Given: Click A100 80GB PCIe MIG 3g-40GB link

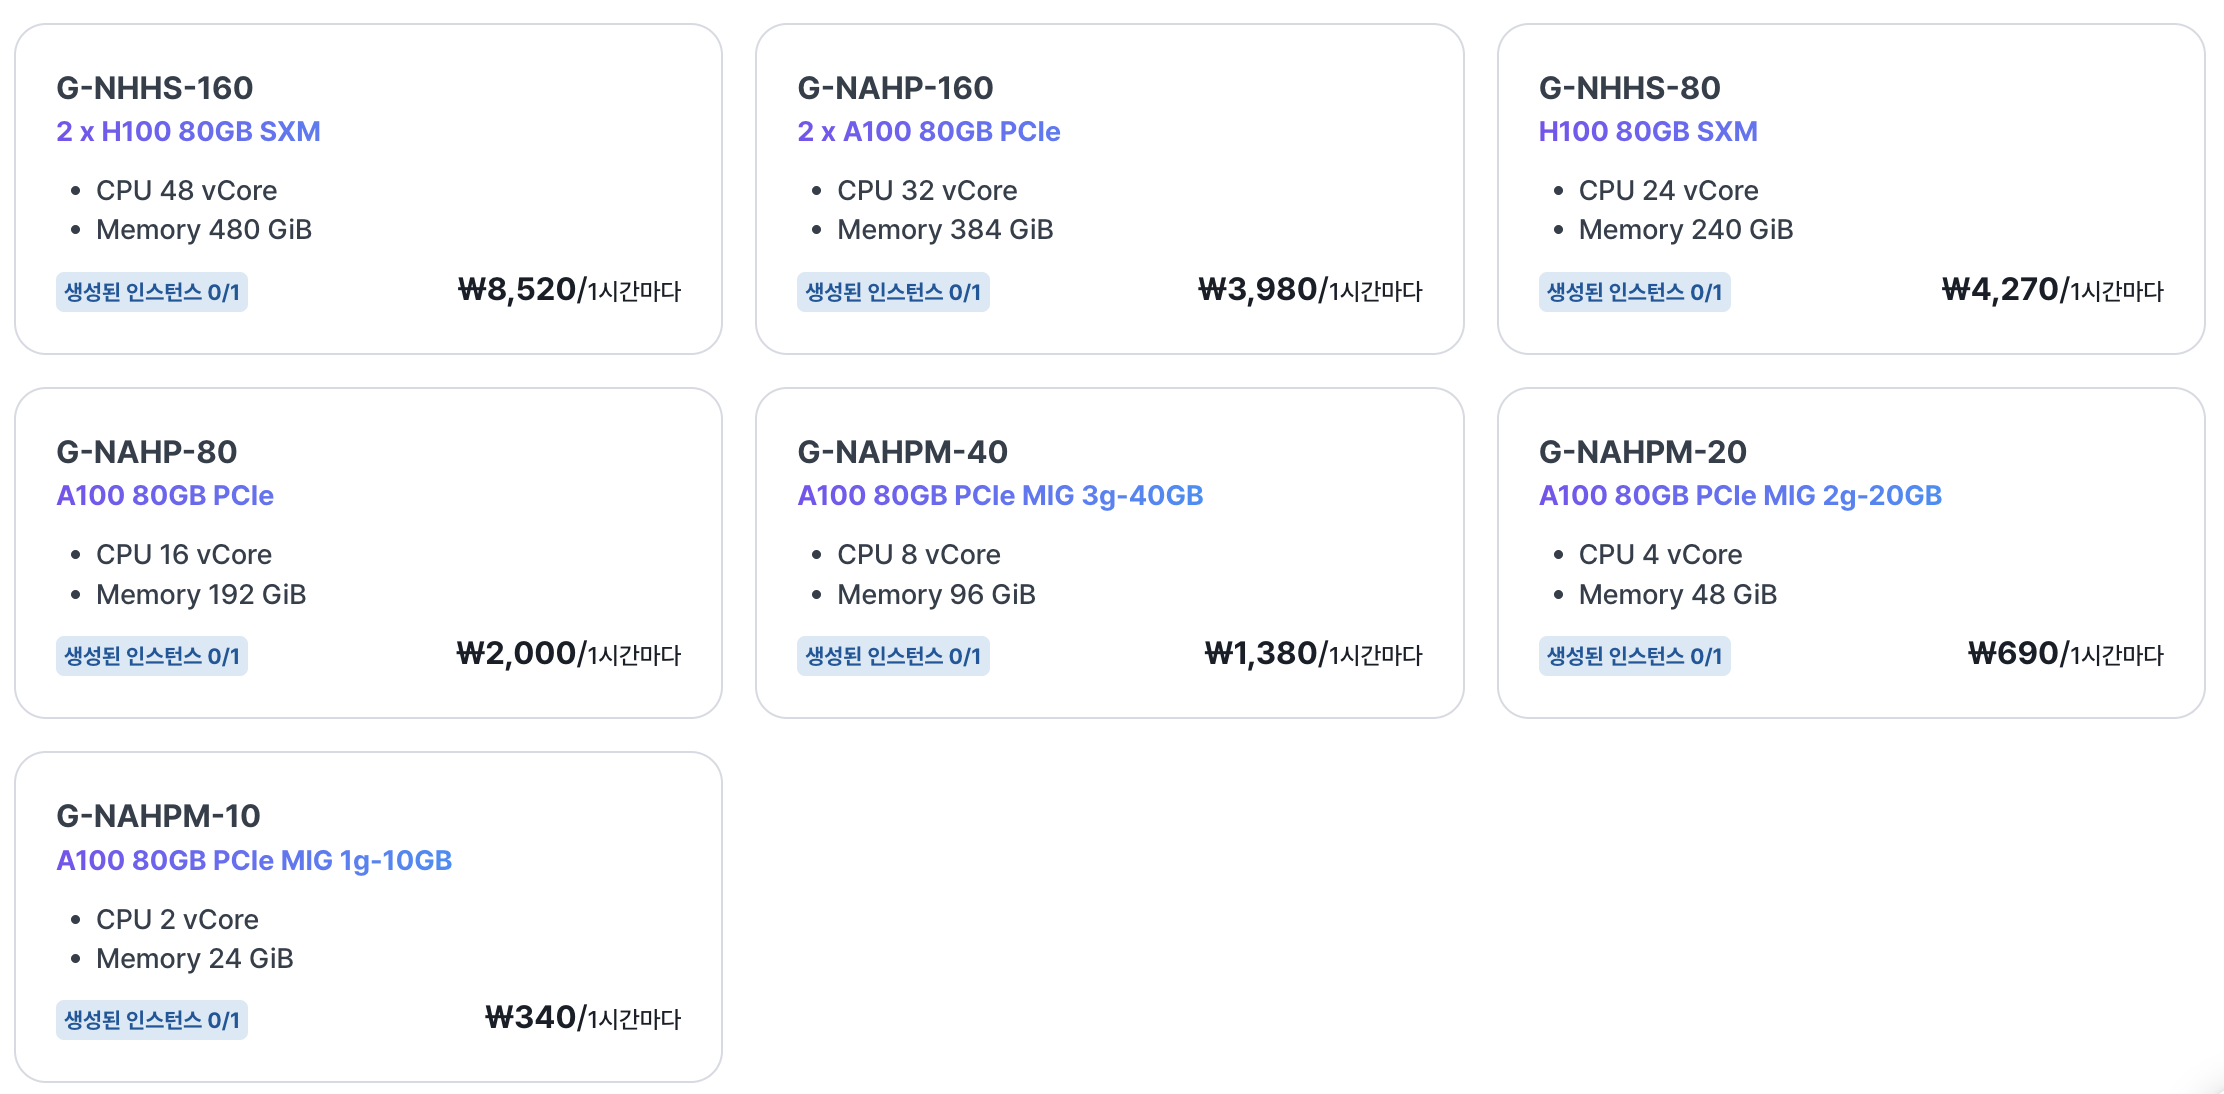Looking at the screenshot, I should click(1000, 495).
